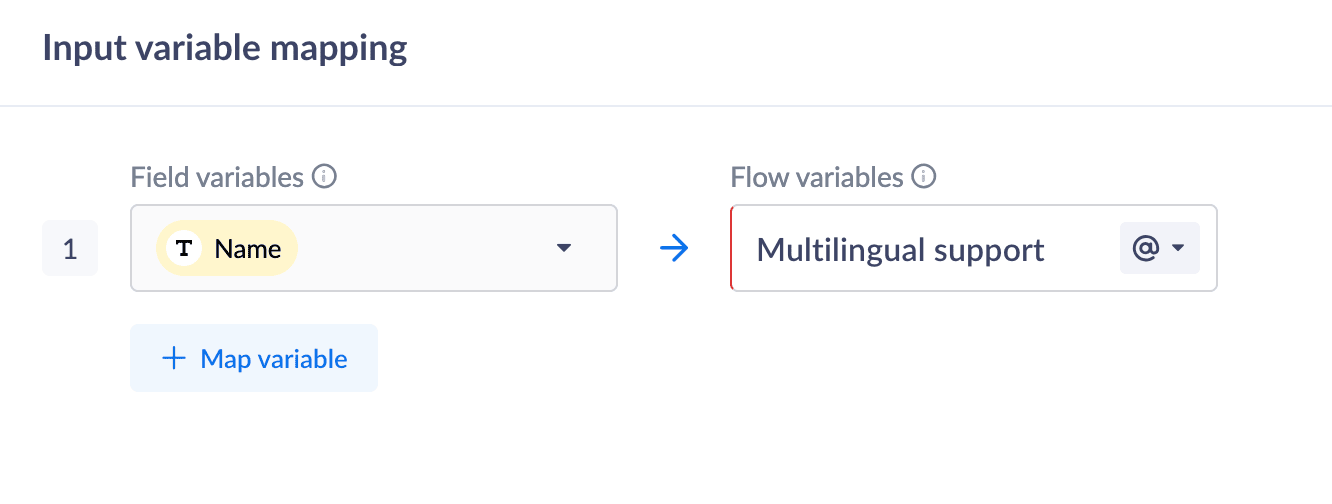Select the Name chip in Field variables
The image size is (1332, 504).
[x=228, y=249]
